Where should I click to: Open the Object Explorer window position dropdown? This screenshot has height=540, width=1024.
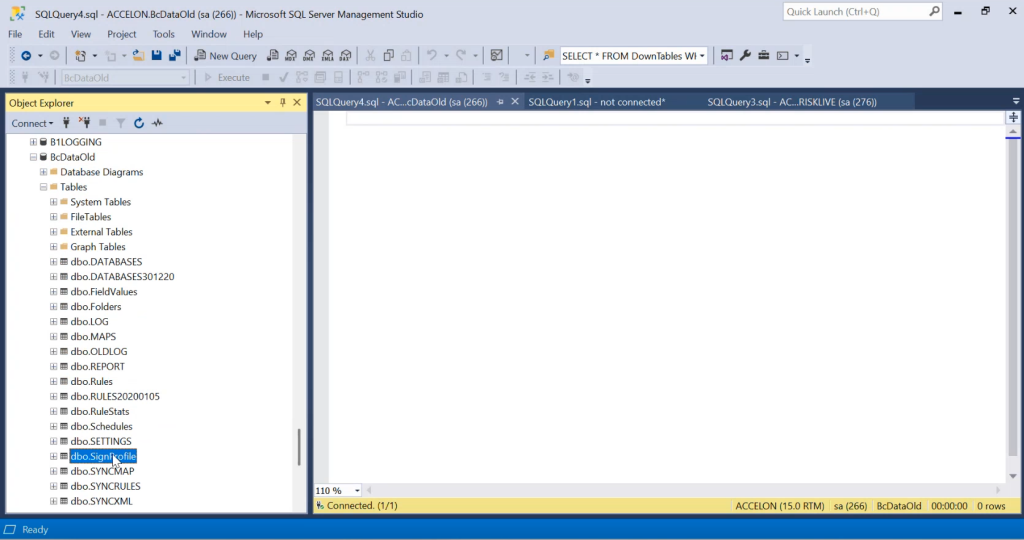tap(268, 103)
